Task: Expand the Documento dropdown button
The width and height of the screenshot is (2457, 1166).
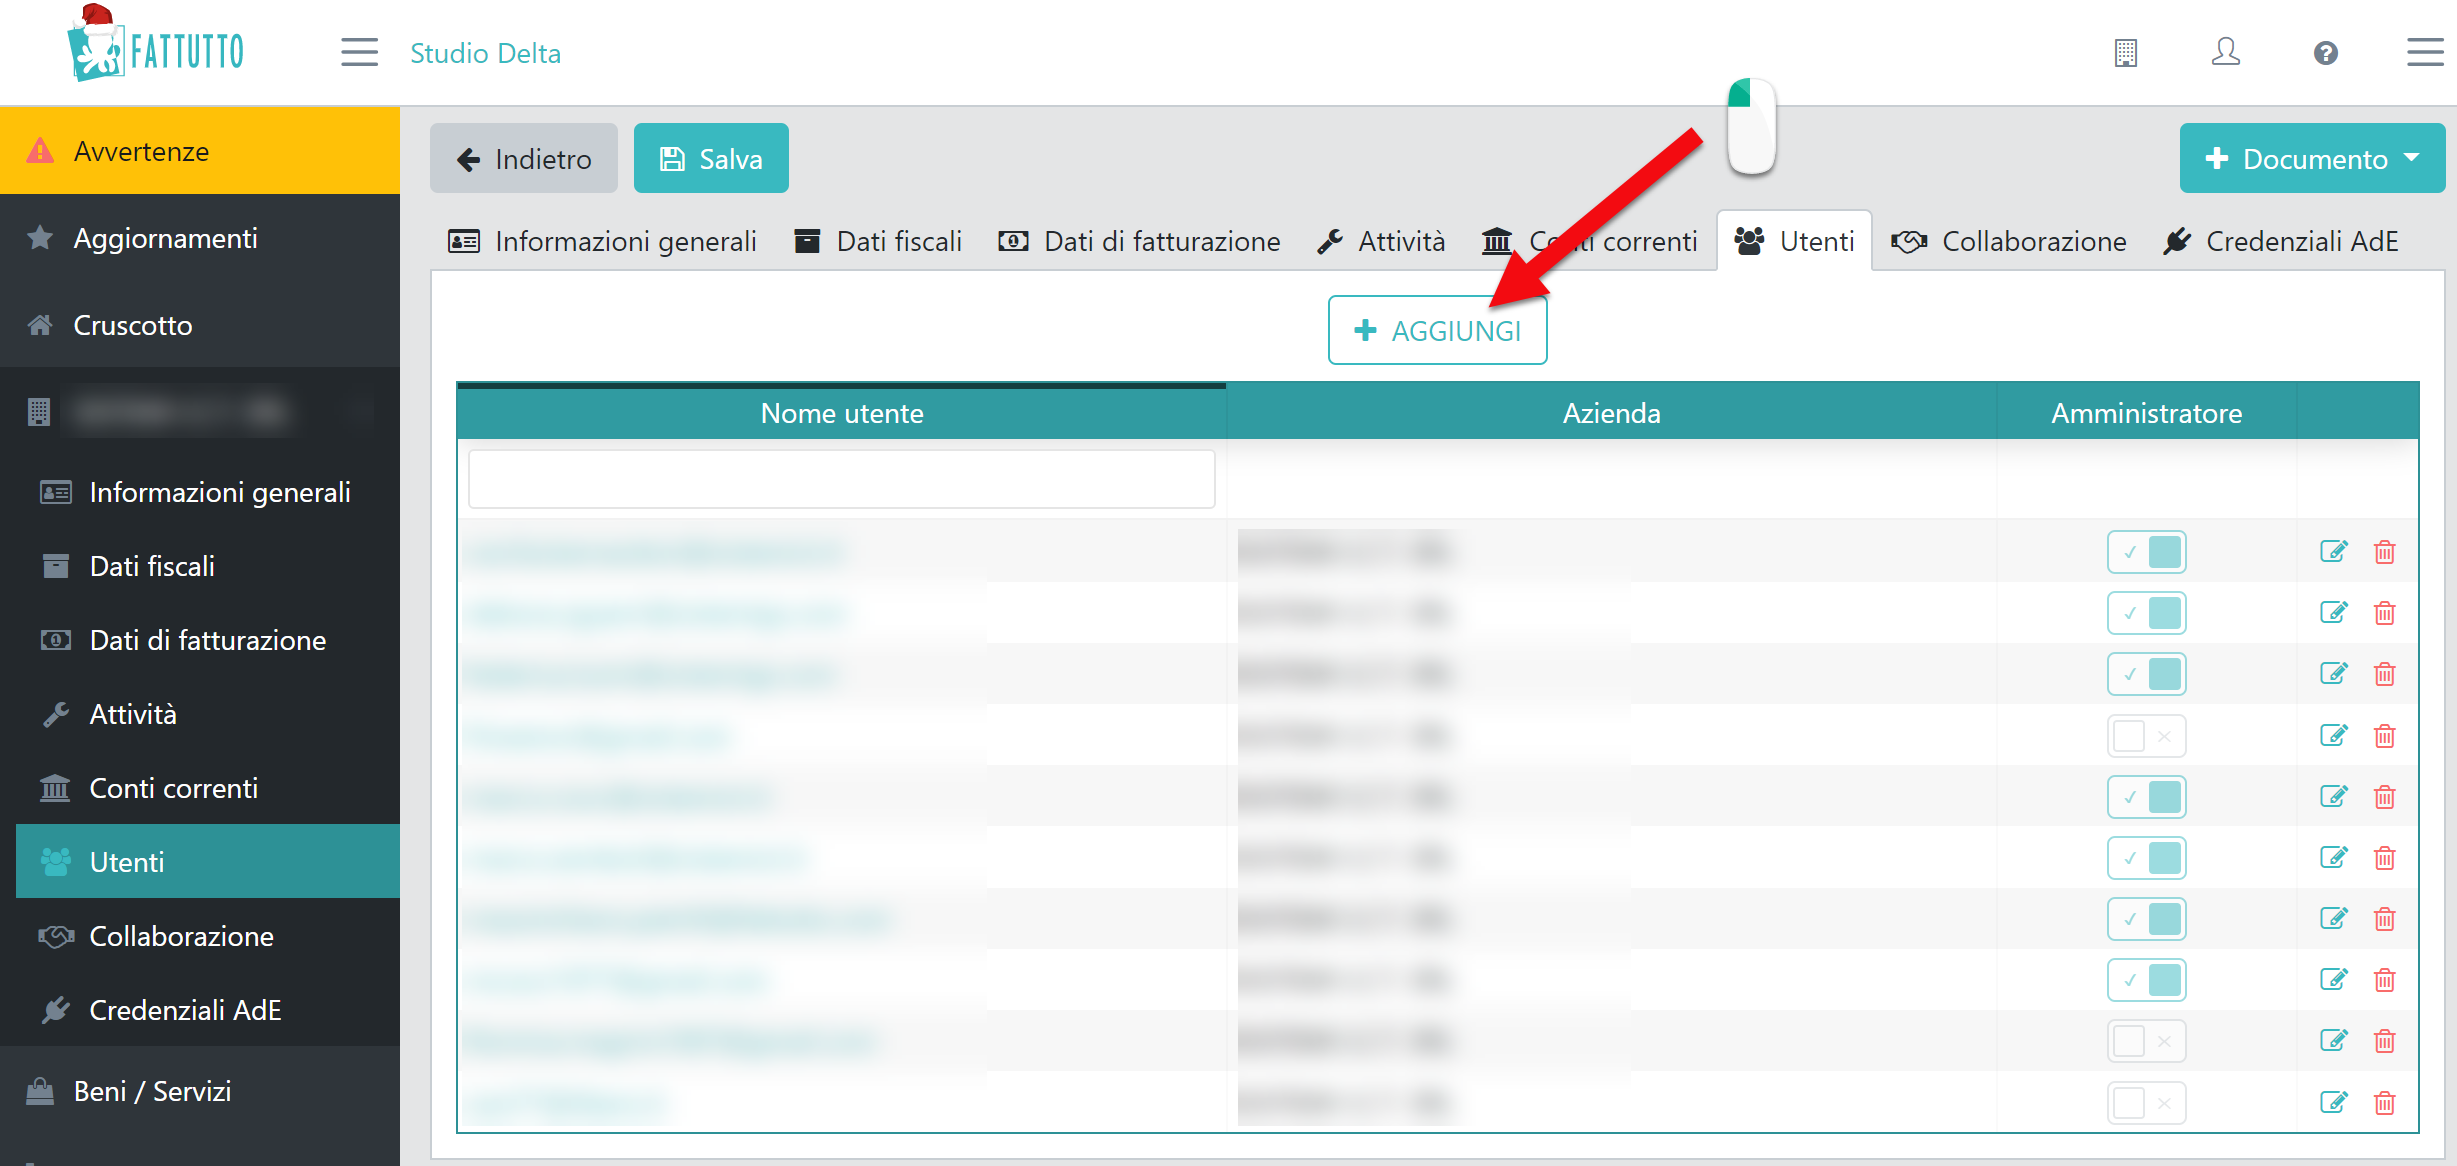Action: [x=2312, y=159]
